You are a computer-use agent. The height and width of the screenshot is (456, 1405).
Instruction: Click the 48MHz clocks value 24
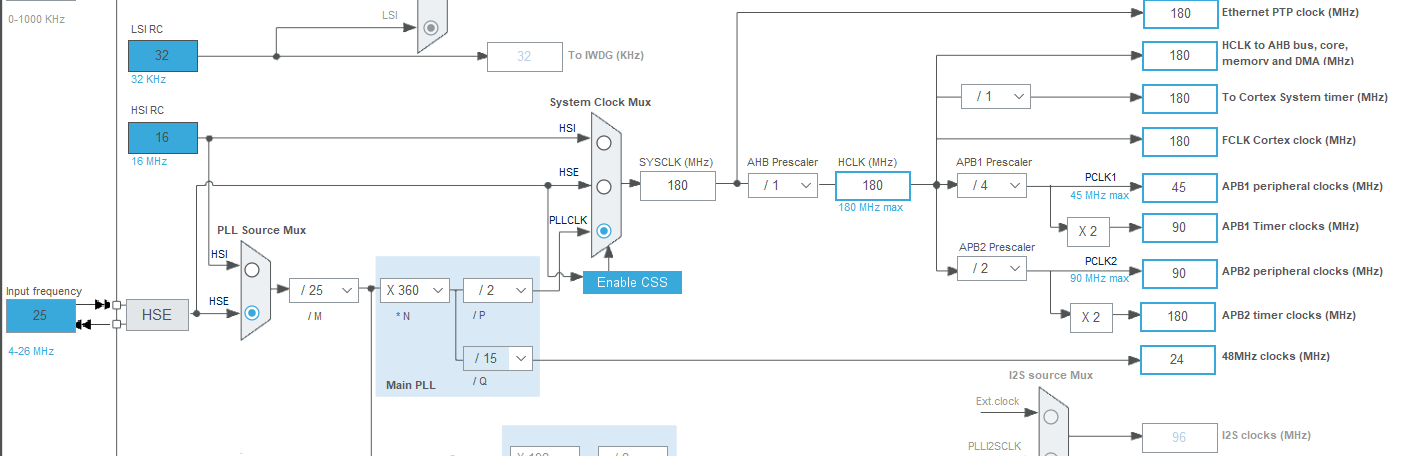(x=1179, y=358)
